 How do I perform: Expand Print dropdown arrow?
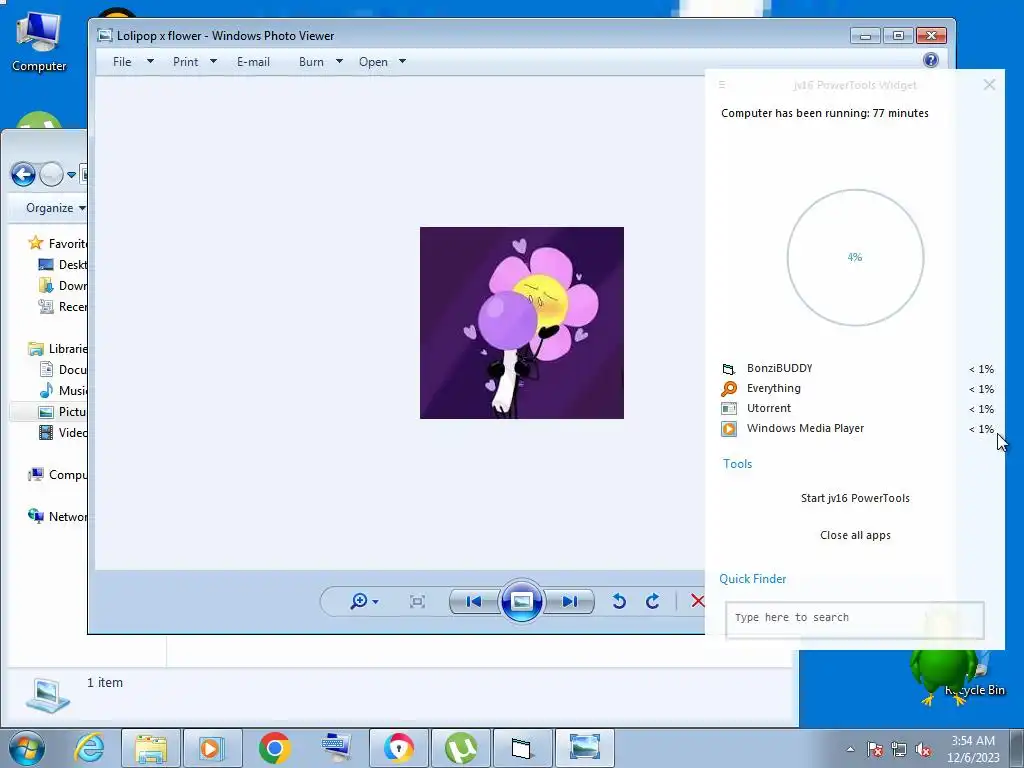tap(213, 61)
